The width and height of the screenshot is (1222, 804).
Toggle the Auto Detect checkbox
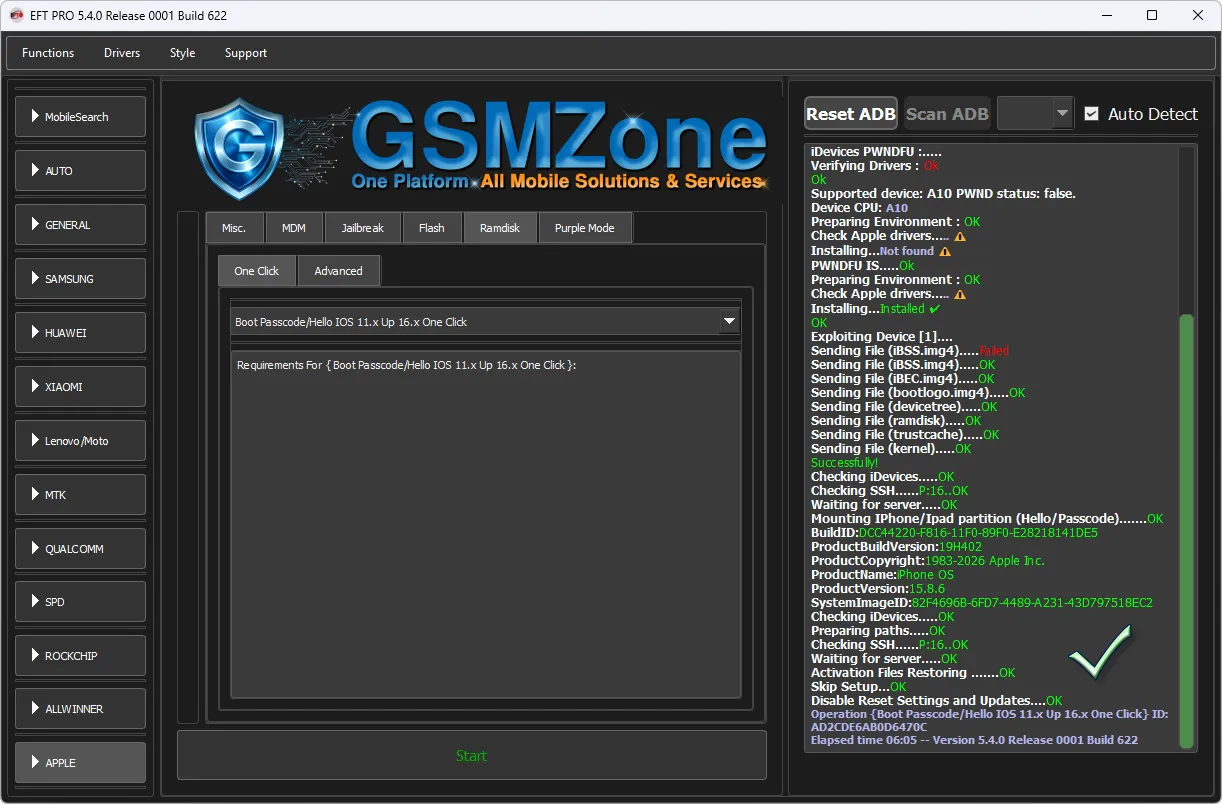coord(1091,114)
